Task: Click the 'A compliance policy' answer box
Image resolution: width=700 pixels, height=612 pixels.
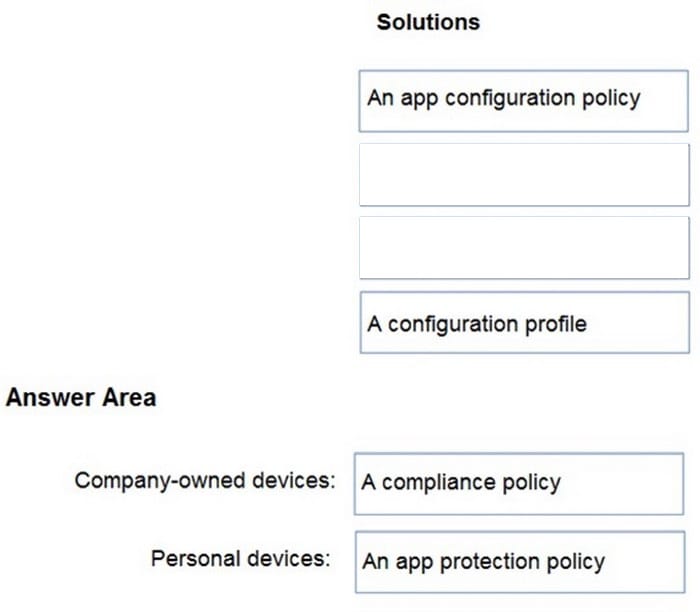Action: [x=519, y=484]
